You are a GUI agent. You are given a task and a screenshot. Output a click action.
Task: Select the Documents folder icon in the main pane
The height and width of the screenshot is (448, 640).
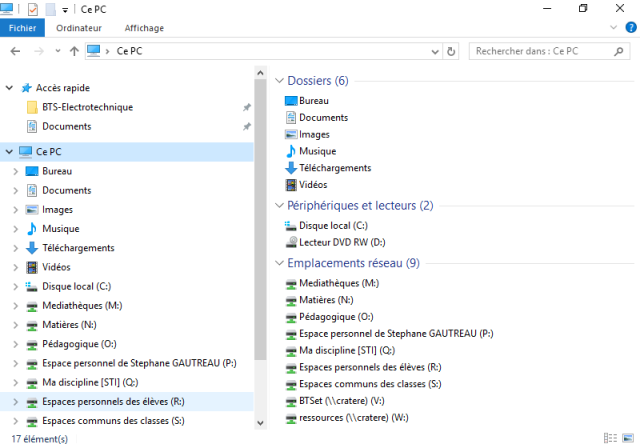pos(291,118)
